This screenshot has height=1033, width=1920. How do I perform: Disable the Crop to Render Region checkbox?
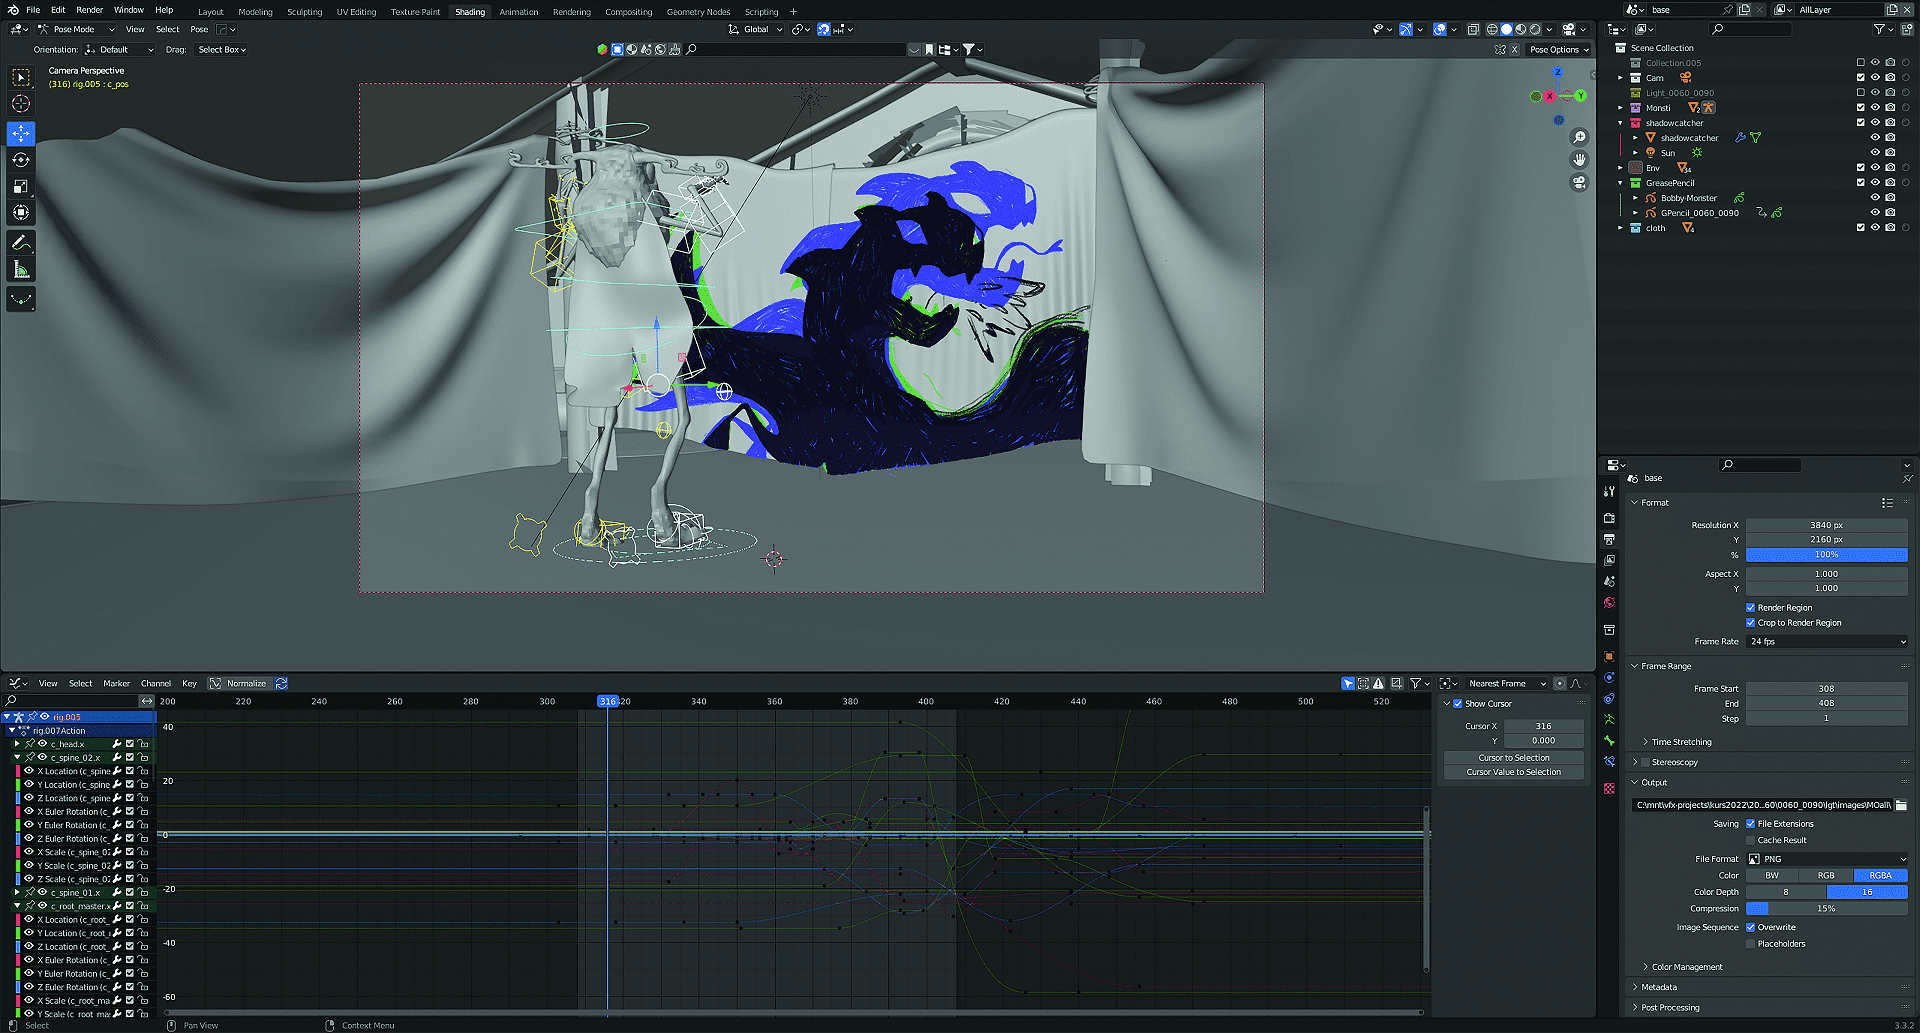coord(1750,622)
